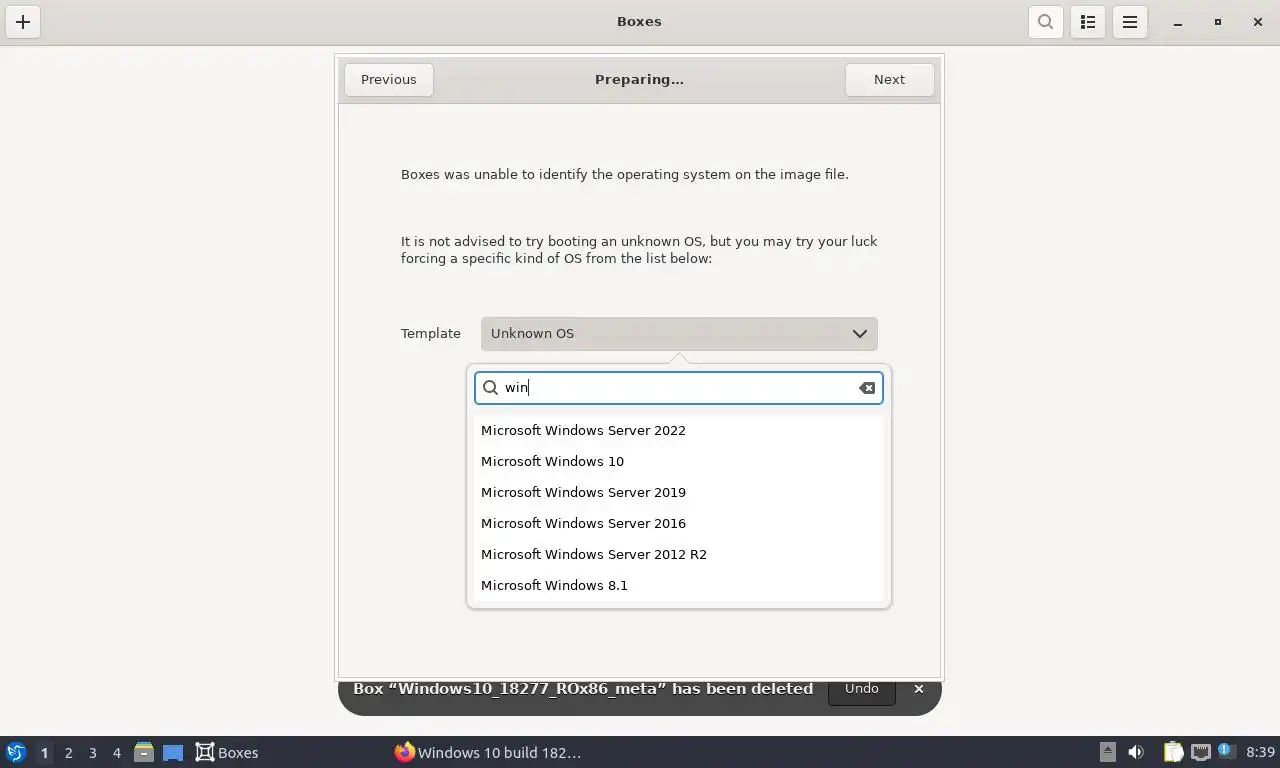Select Microsoft Windows Server 2022

(x=679, y=431)
